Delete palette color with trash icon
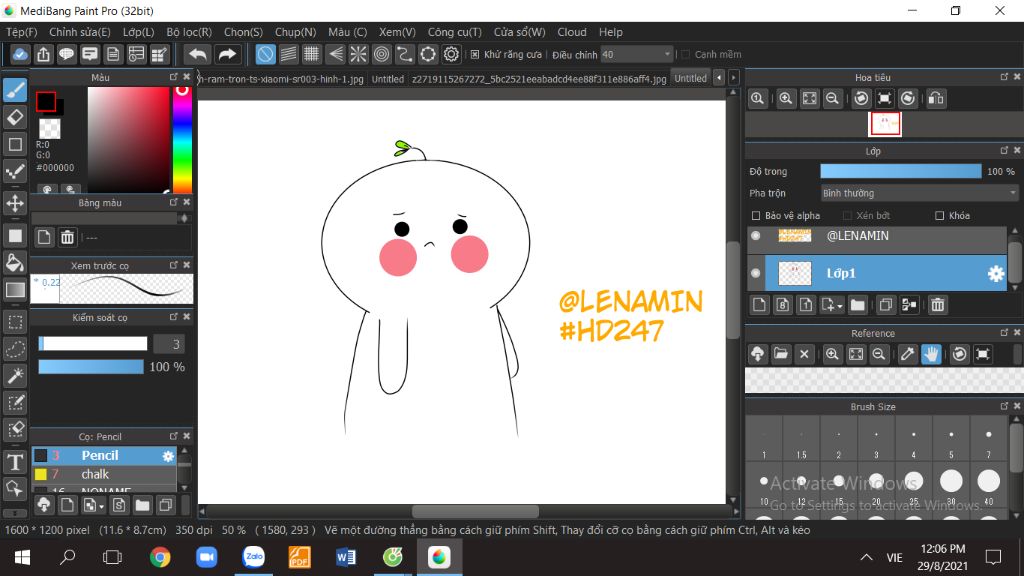Image resolution: width=1024 pixels, height=576 pixels. (x=67, y=237)
